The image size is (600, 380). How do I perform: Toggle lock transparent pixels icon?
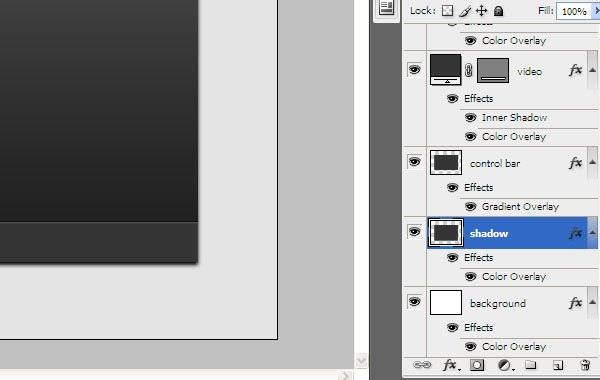[x=447, y=11]
